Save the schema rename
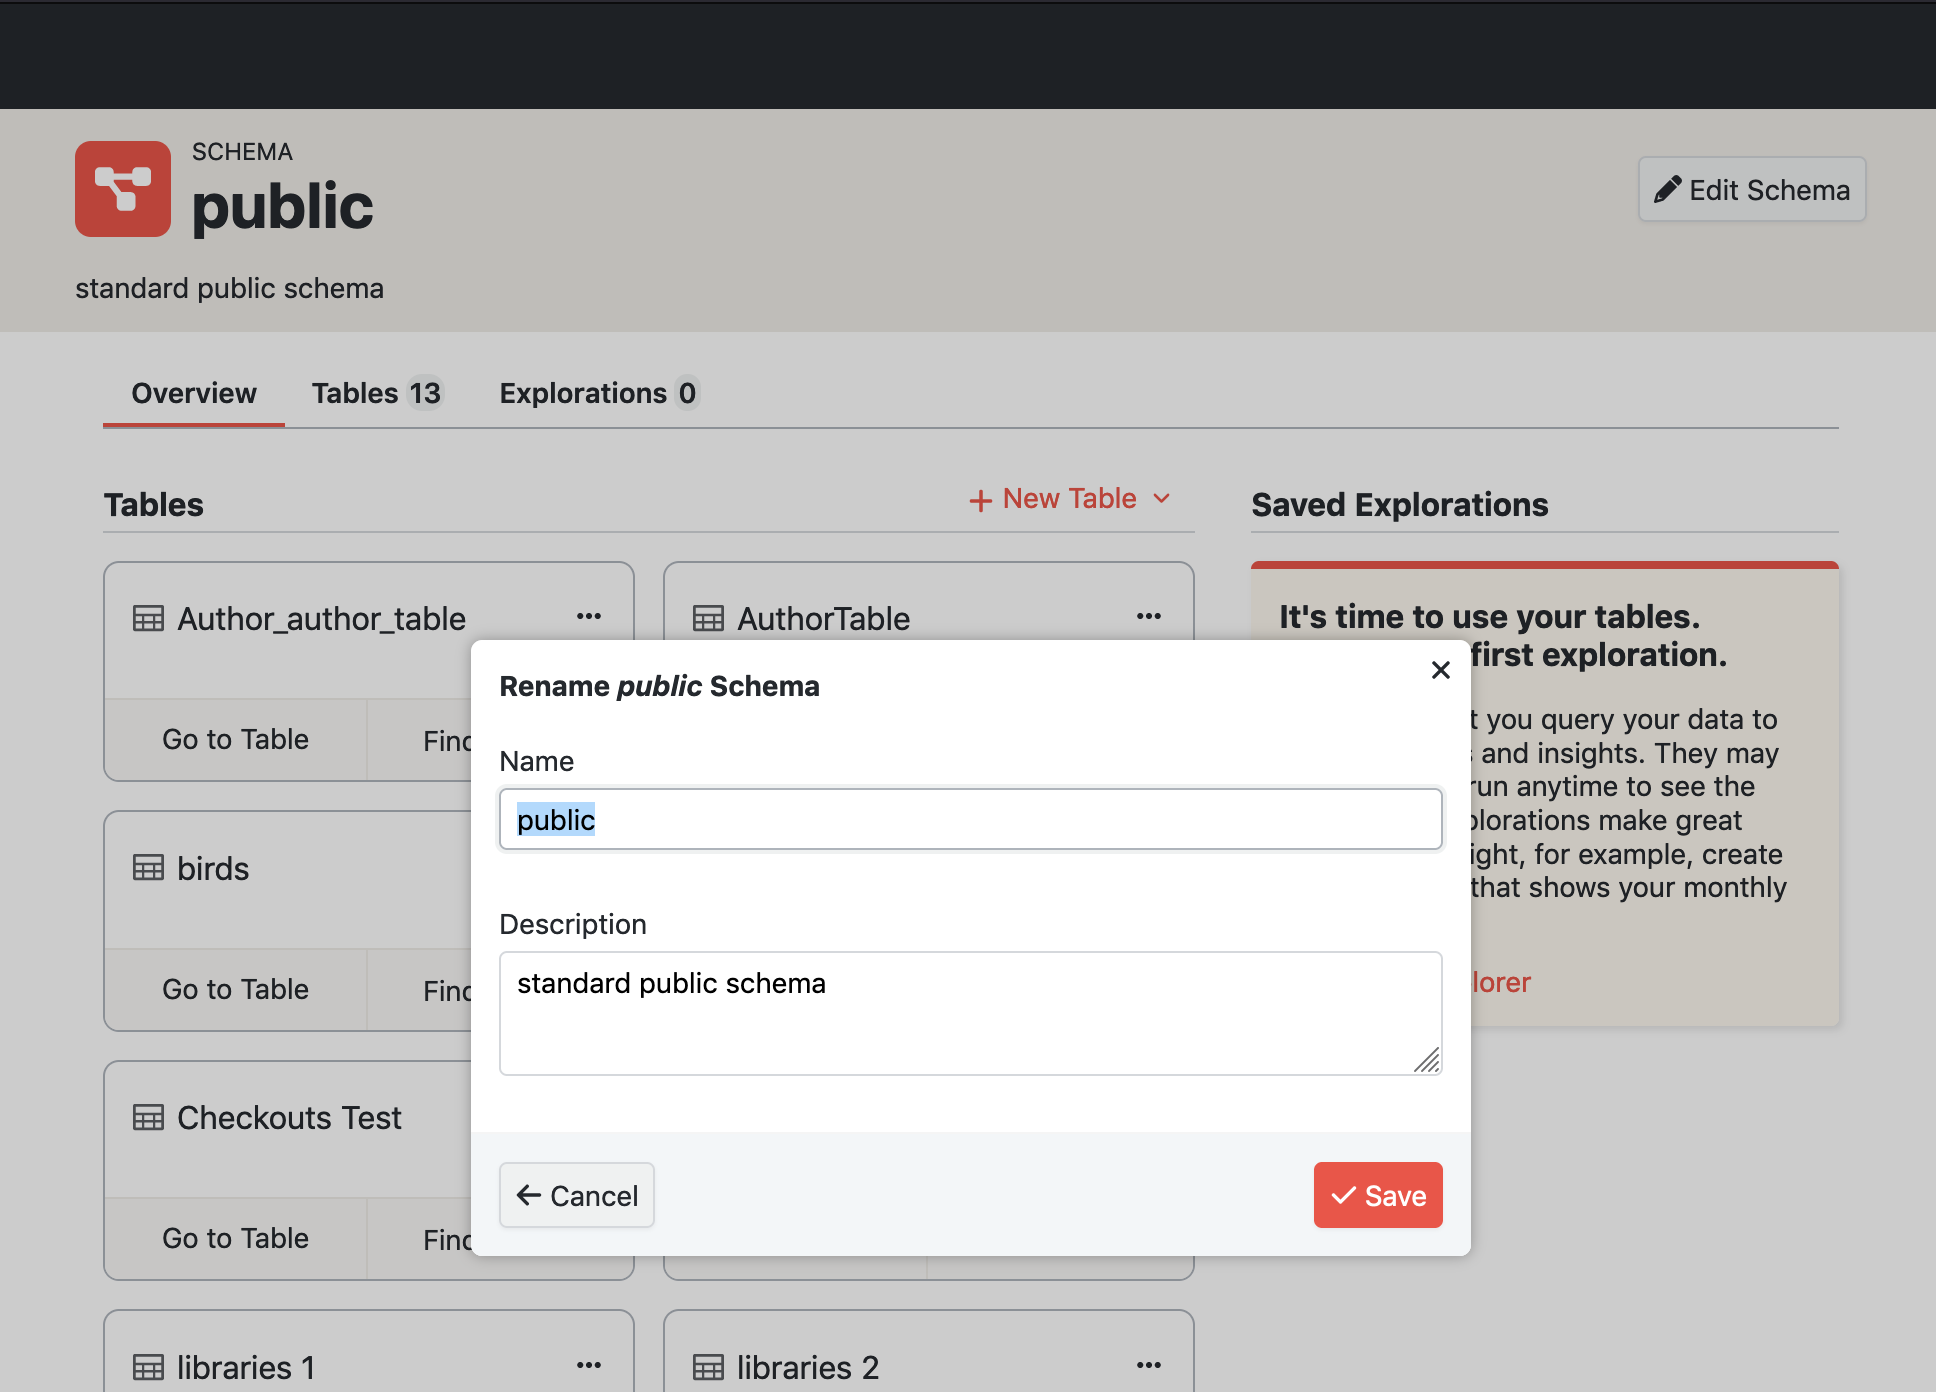Image resolution: width=1936 pixels, height=1392 pixels. point(1378,1195)
